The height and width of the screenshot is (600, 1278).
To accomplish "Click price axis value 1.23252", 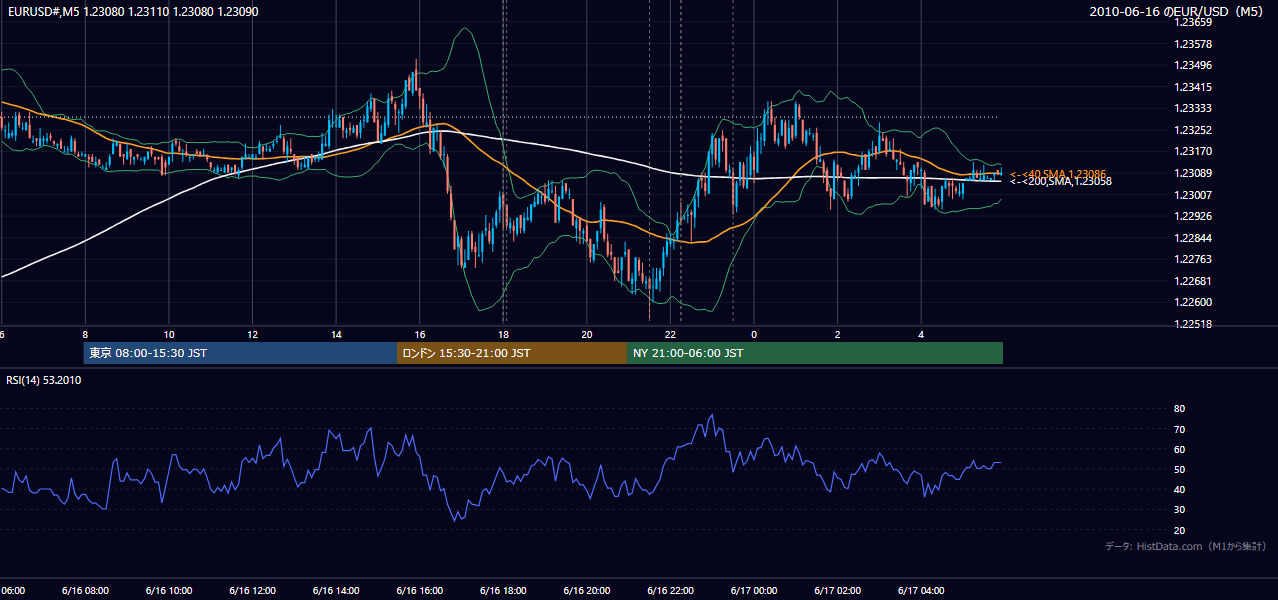I will [x=1192, y=130].
